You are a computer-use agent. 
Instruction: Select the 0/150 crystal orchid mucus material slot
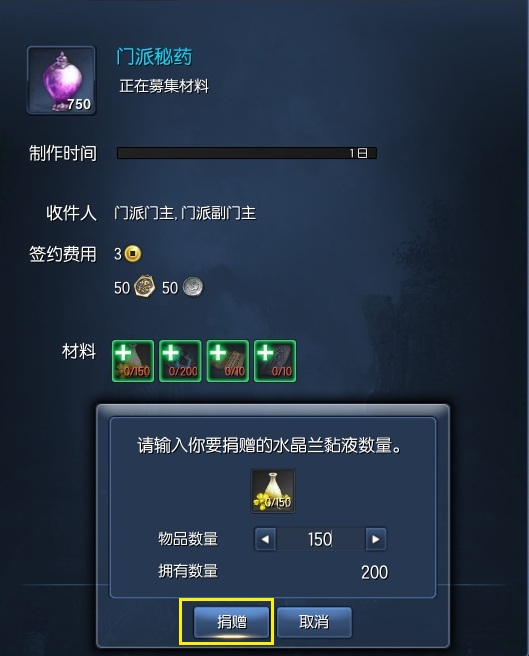click(133, 361)
